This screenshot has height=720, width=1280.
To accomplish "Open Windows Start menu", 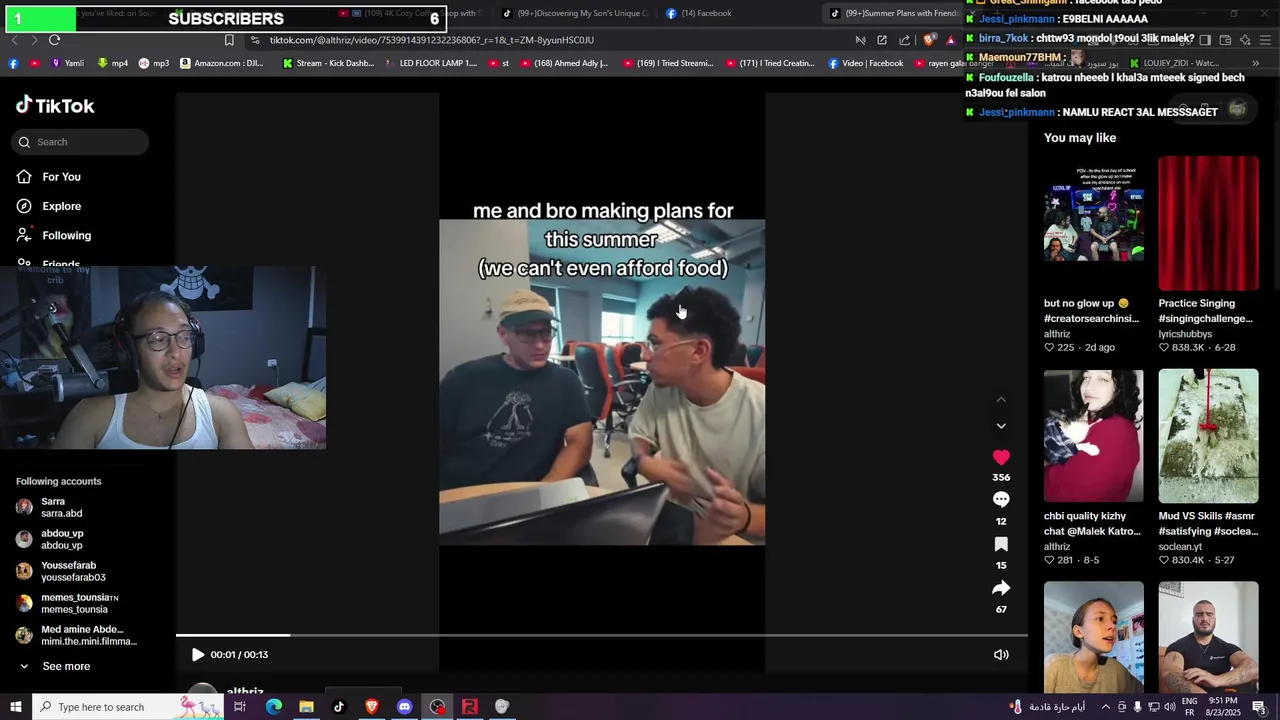I will coord(16,707).
